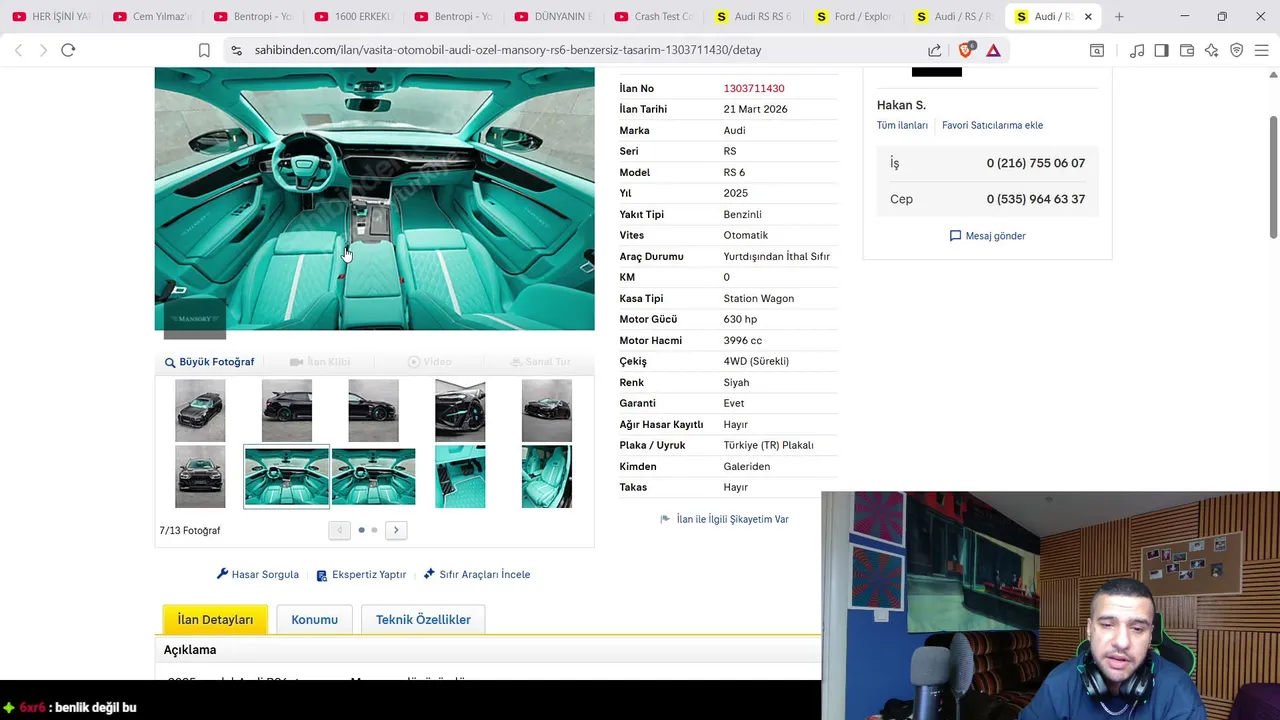Open the tab search icon
Screen dimensions: 1280x720
(1097, 50)
